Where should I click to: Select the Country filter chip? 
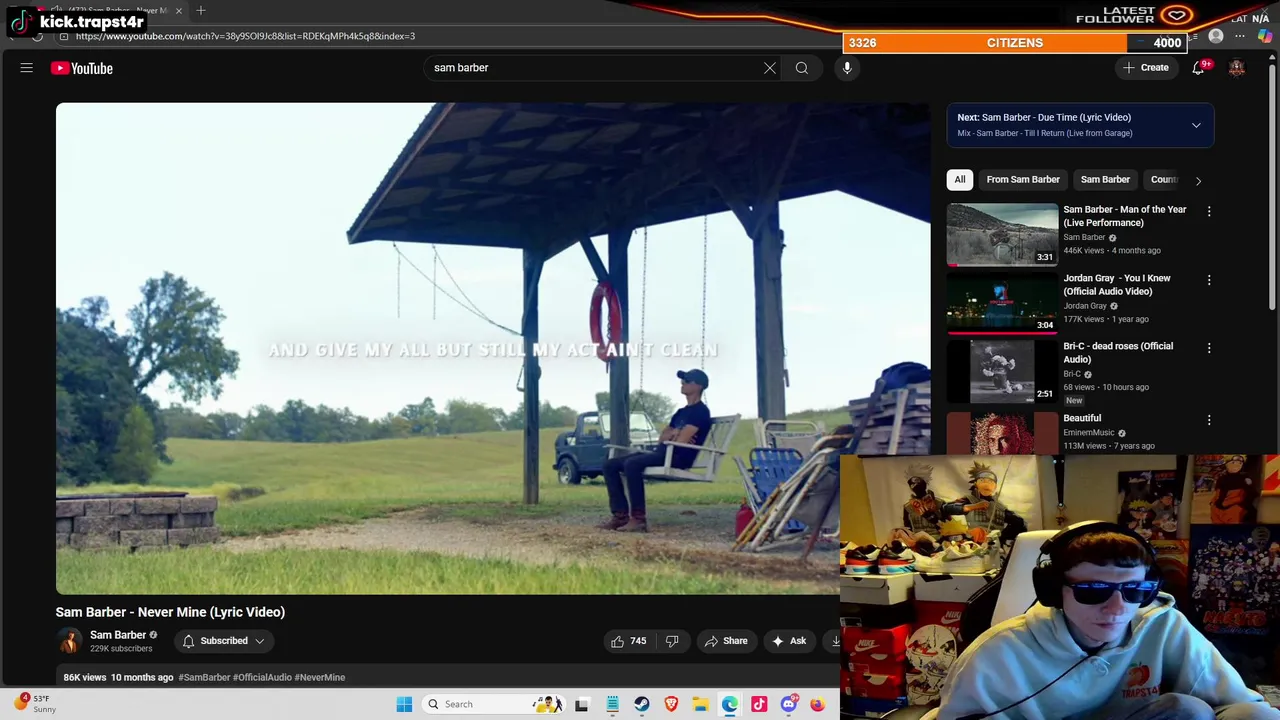coord(1164,180)
